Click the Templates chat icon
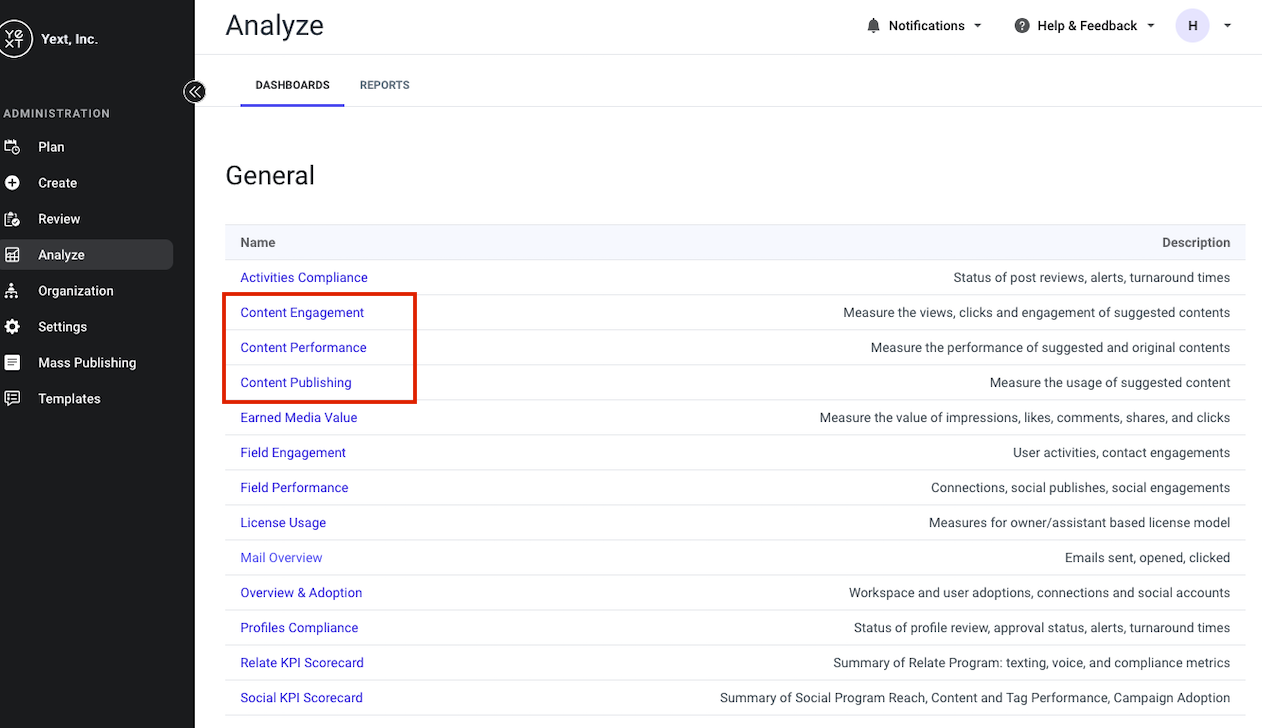Image resolution: width=1262 pixels, height=728 pixels. tap(12, 399)
